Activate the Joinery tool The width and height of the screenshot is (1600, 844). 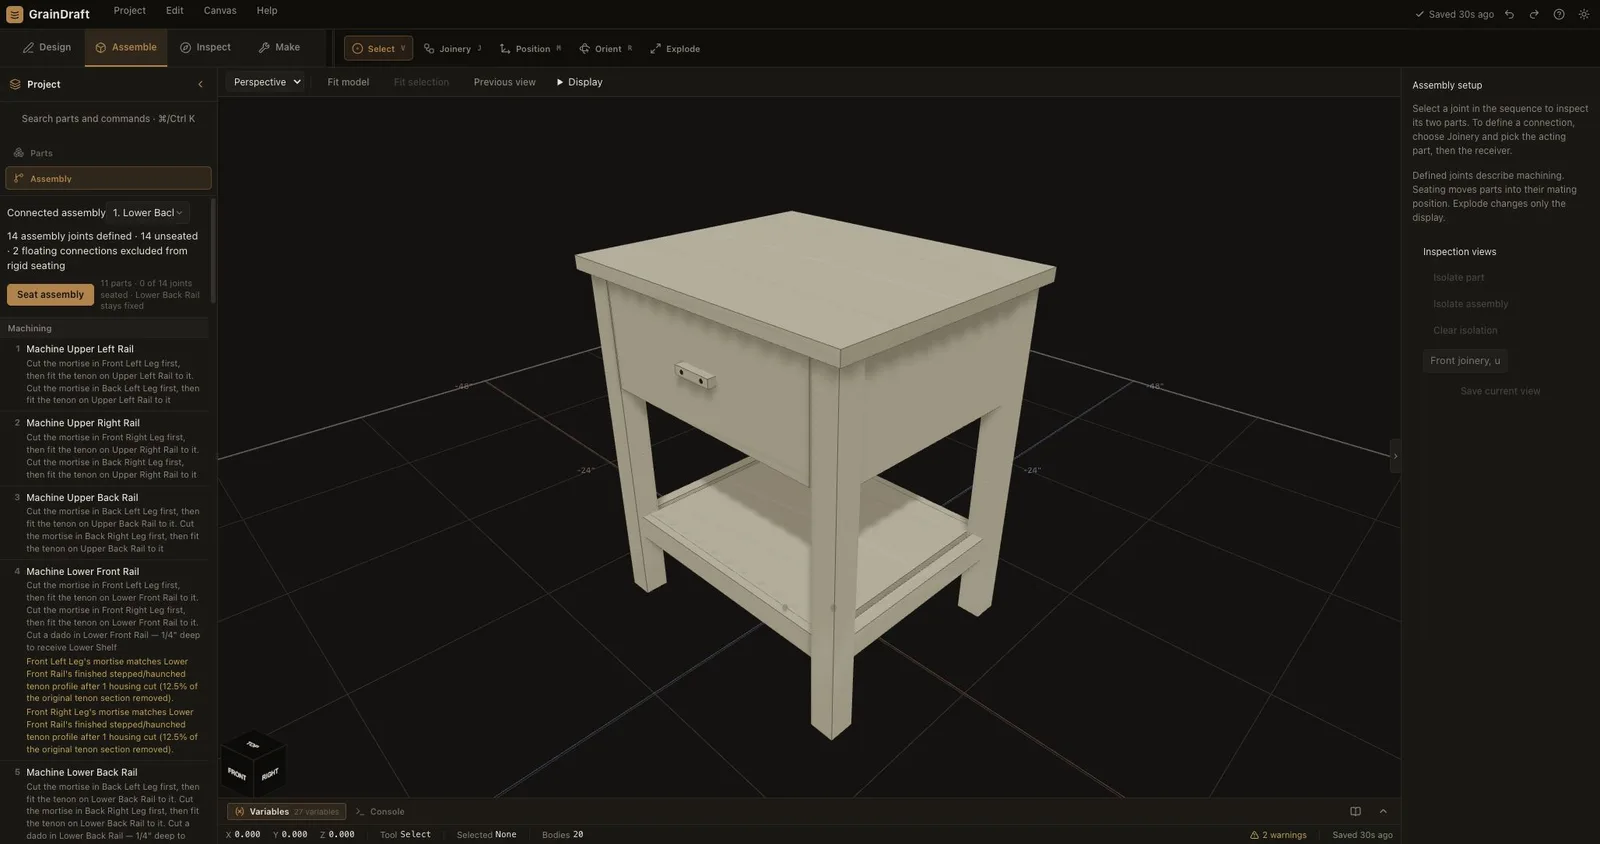tap(453, 48)
